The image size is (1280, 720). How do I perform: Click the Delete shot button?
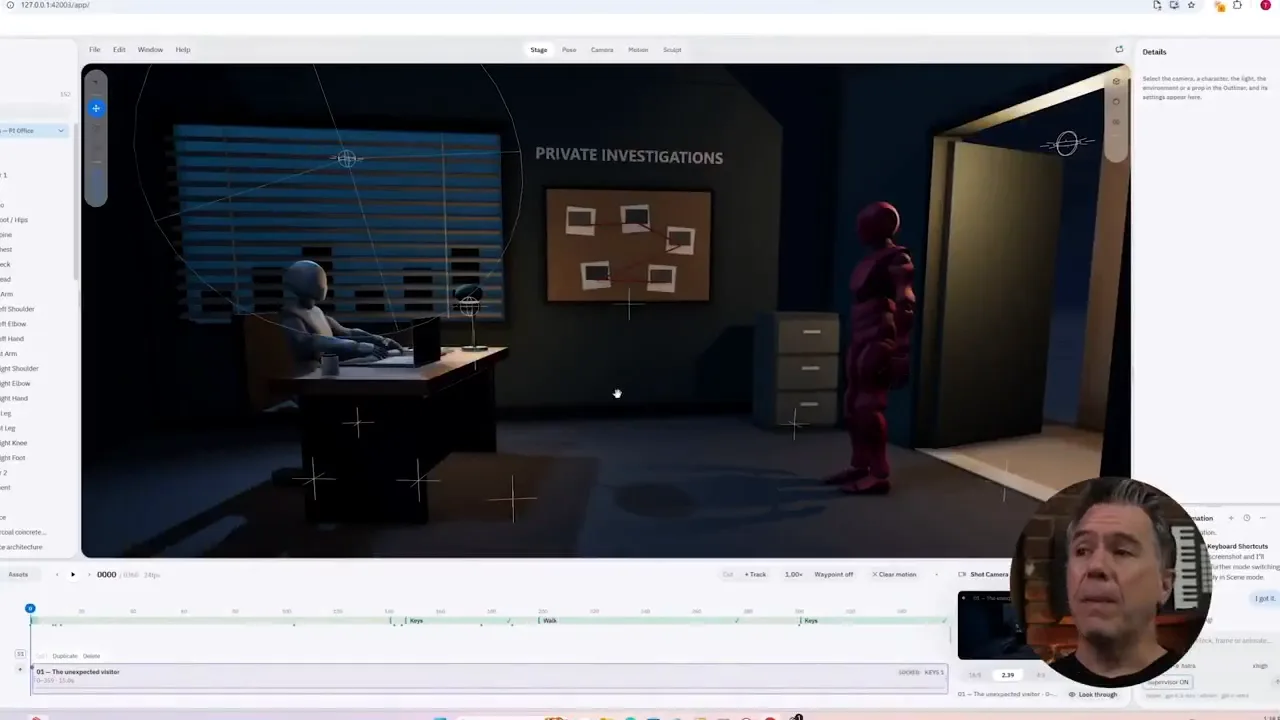tap(91, 656)
